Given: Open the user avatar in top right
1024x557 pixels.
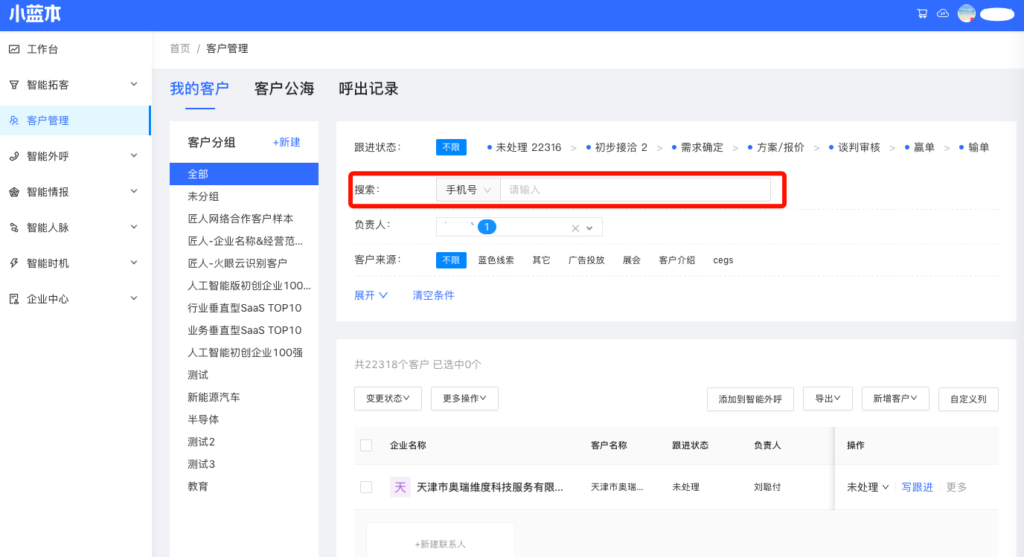Looking at the screenshot, I should 966,14.
